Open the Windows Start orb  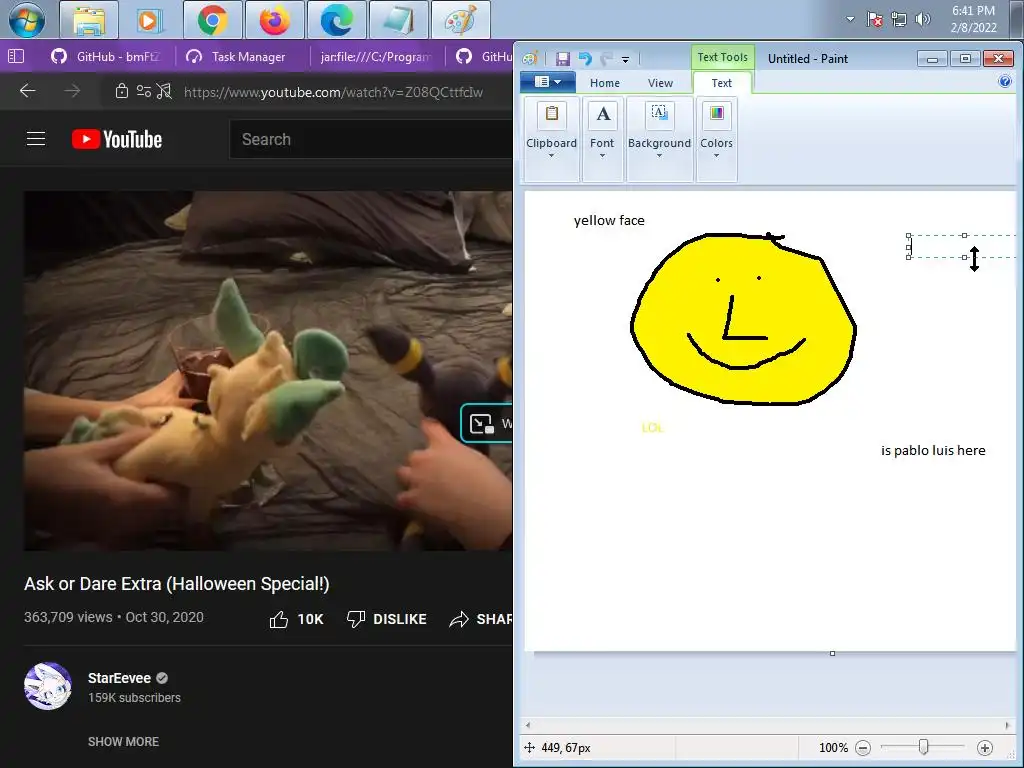[27, 19]
